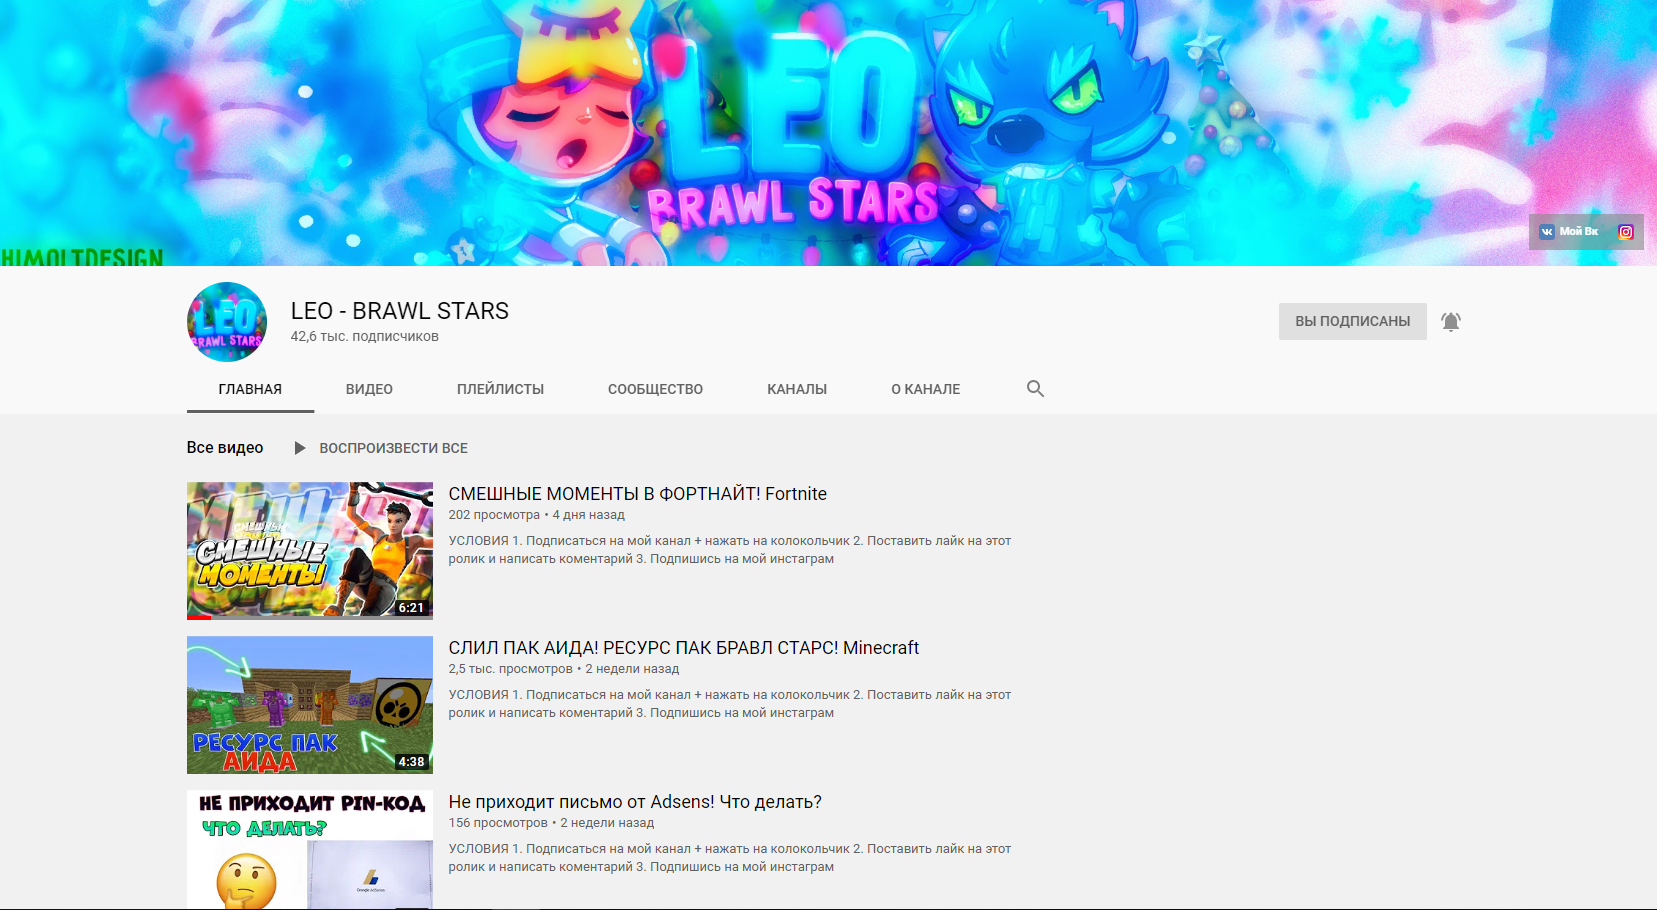Select the О КАНАЛЕ tab
This screenshot has width=1657, height=910.
(x=925, y=389)
